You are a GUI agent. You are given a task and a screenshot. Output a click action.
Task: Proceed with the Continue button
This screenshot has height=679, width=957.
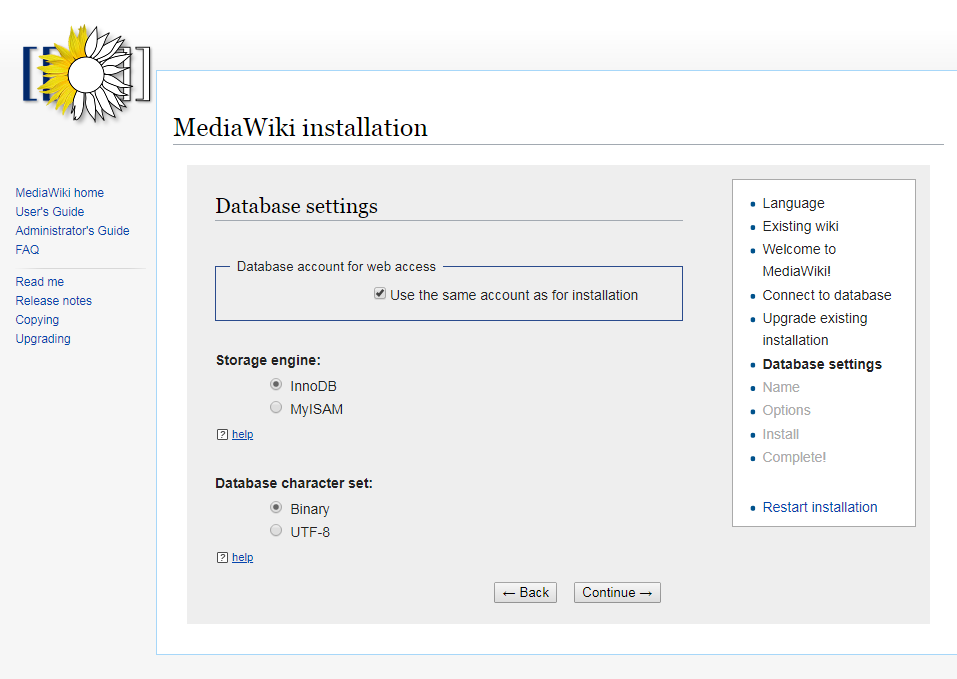[617, 592]
